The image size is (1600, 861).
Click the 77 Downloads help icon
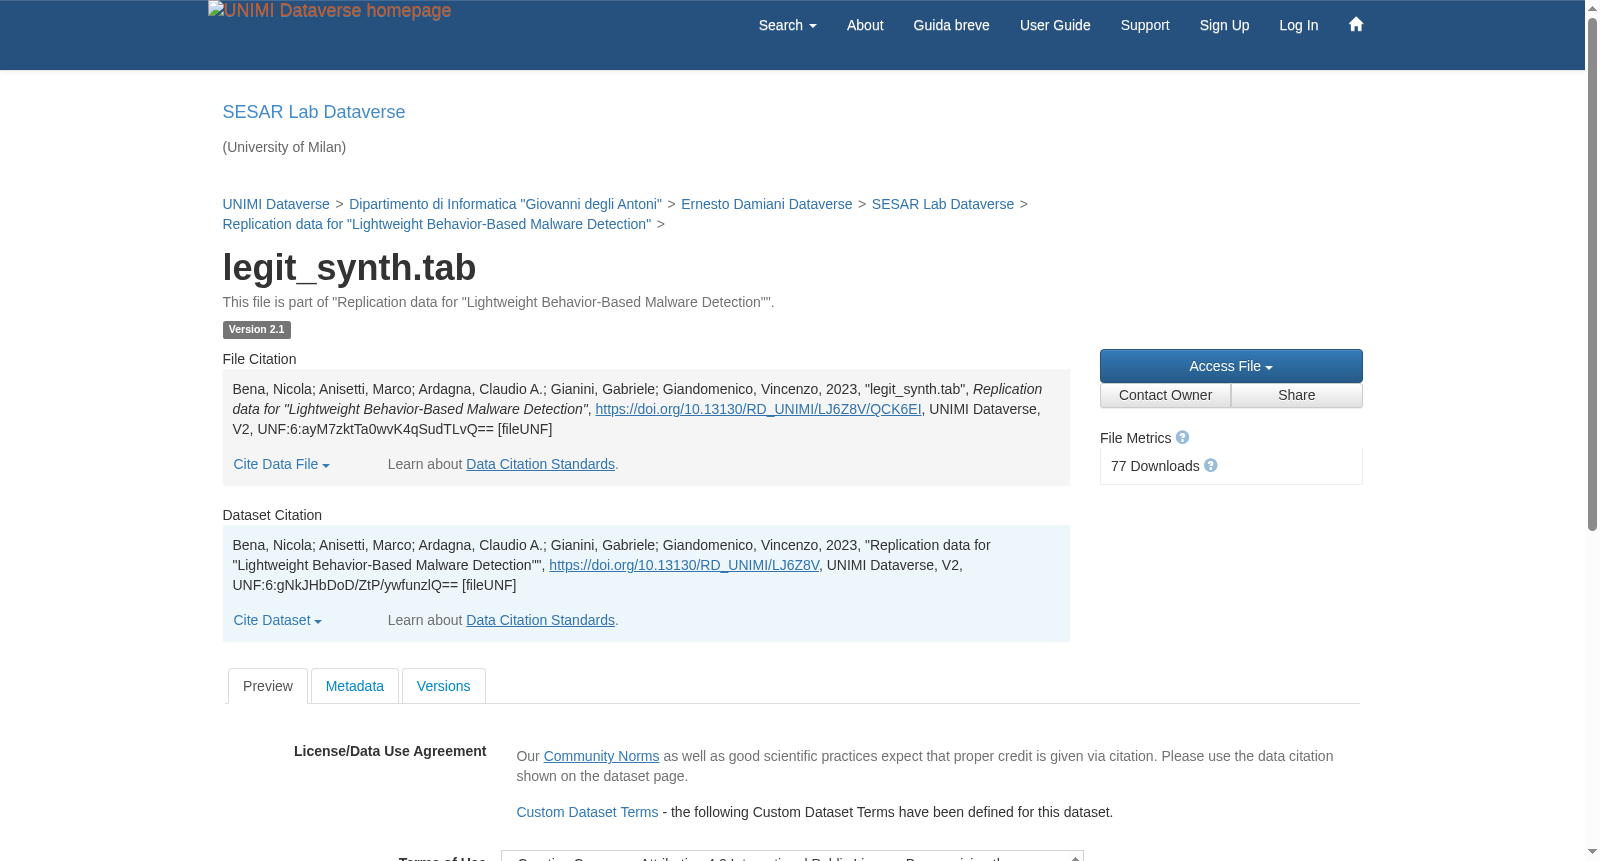point(1210,466)
